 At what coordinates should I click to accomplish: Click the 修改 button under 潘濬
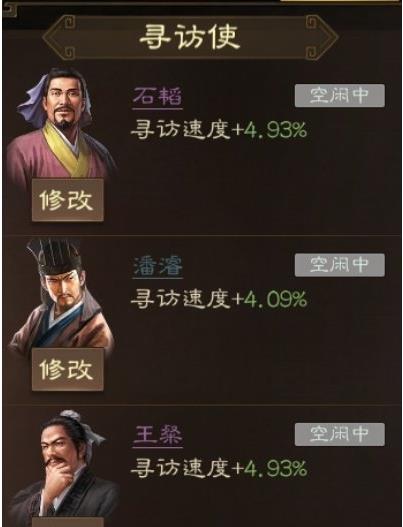68,369
